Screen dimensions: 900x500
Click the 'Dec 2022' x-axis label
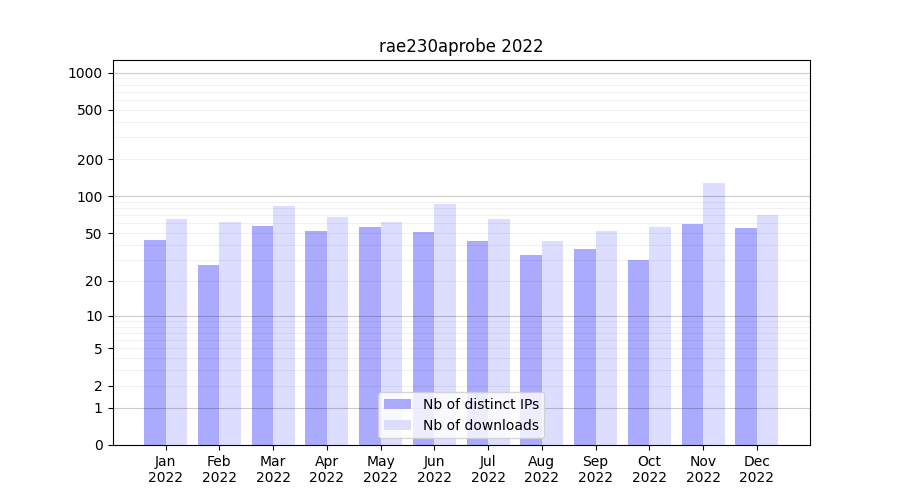(756, 469)
